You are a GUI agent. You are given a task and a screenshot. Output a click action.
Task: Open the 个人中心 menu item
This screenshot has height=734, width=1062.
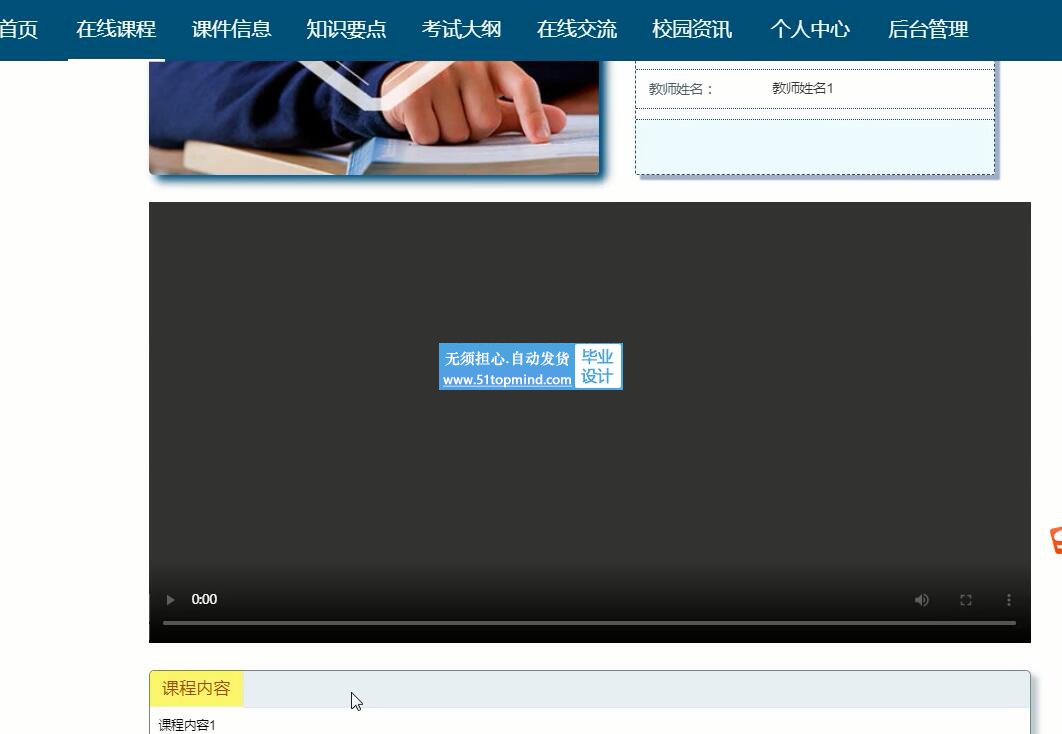click(x=809, y=29)
